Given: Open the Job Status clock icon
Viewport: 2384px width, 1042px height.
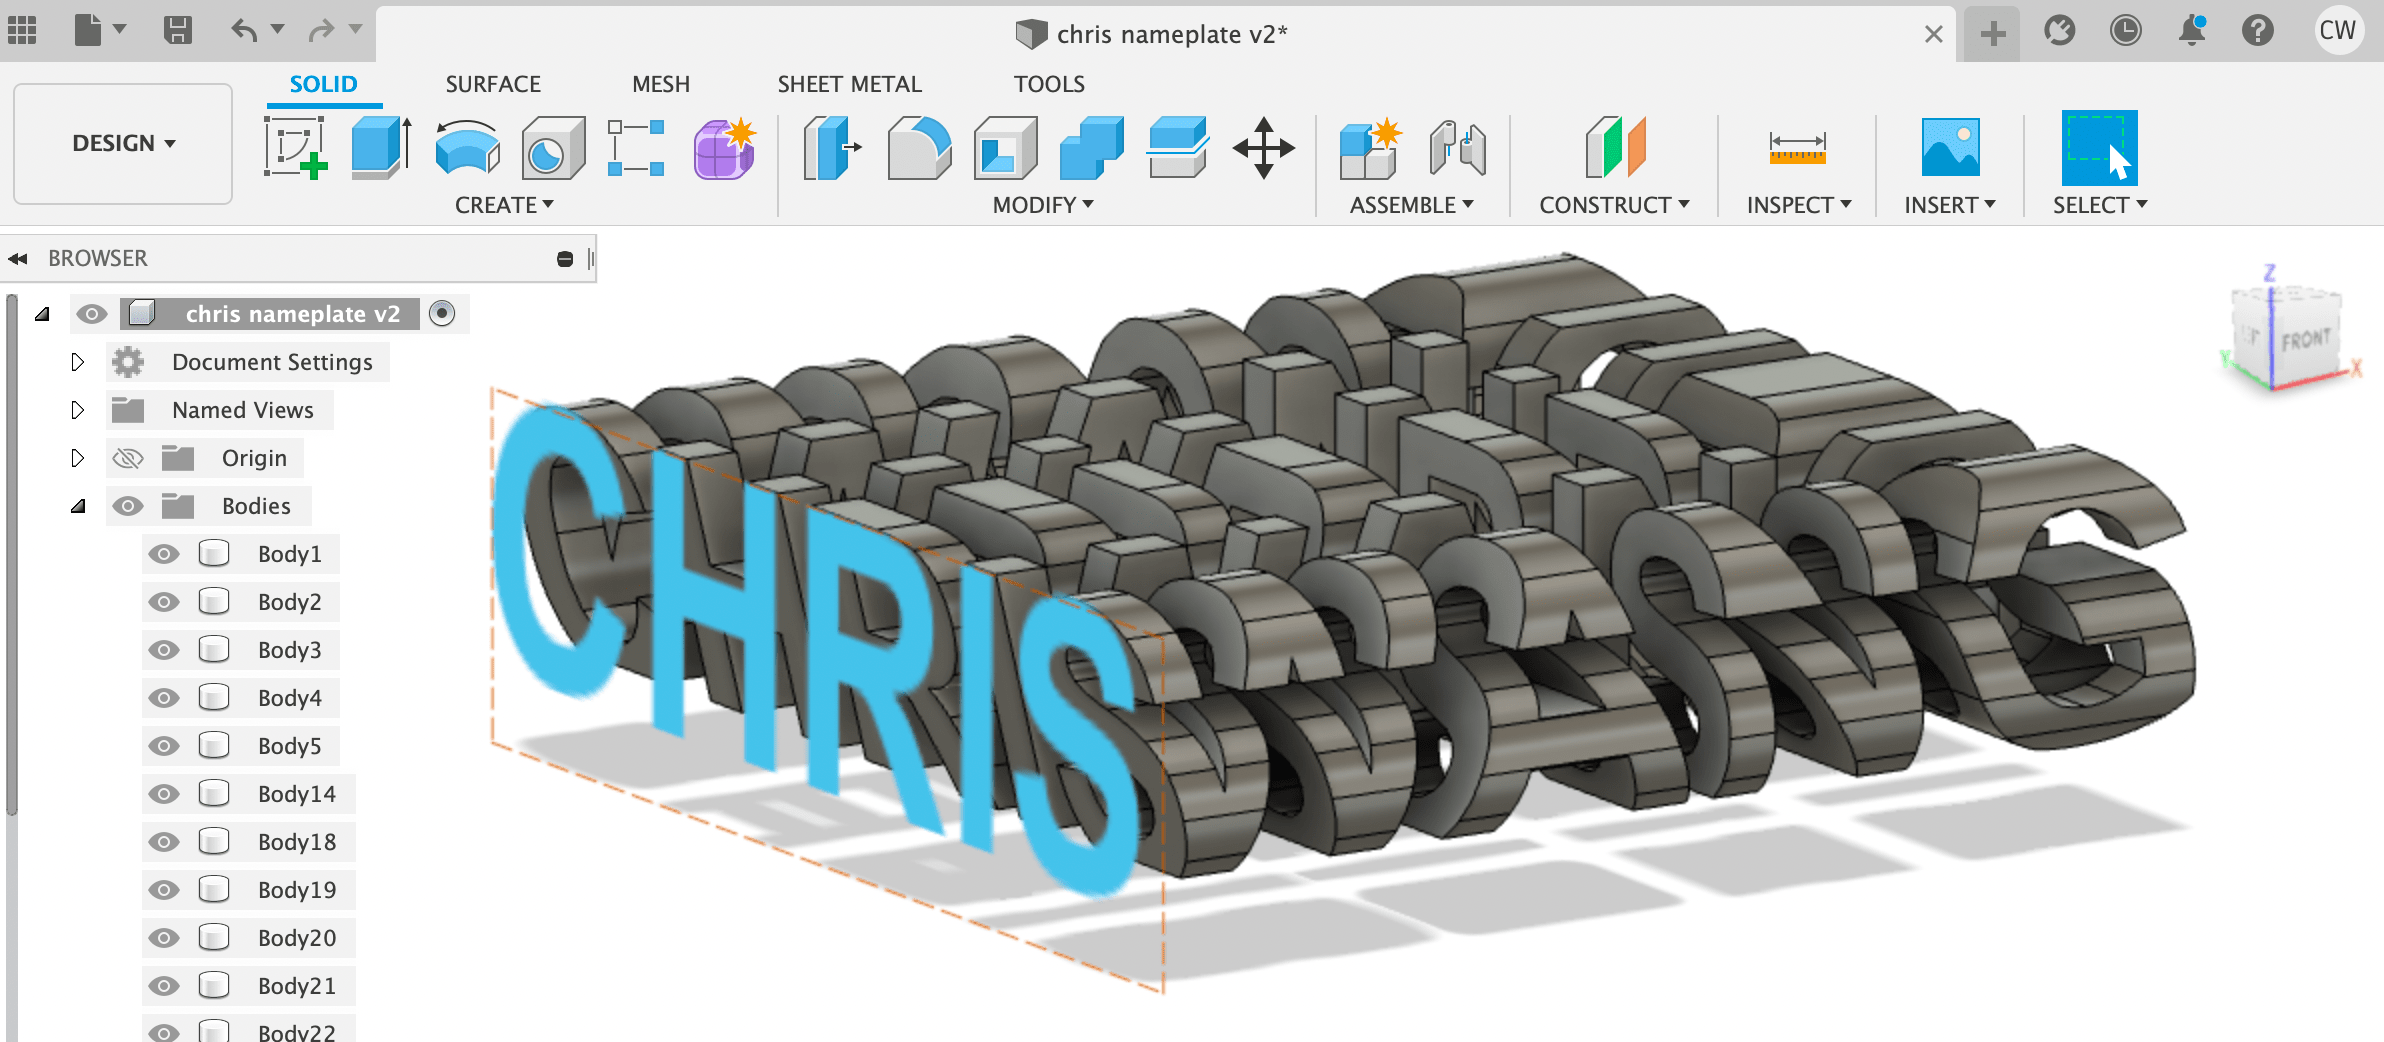Looking at the screenshot, I should click(2125, 31).
